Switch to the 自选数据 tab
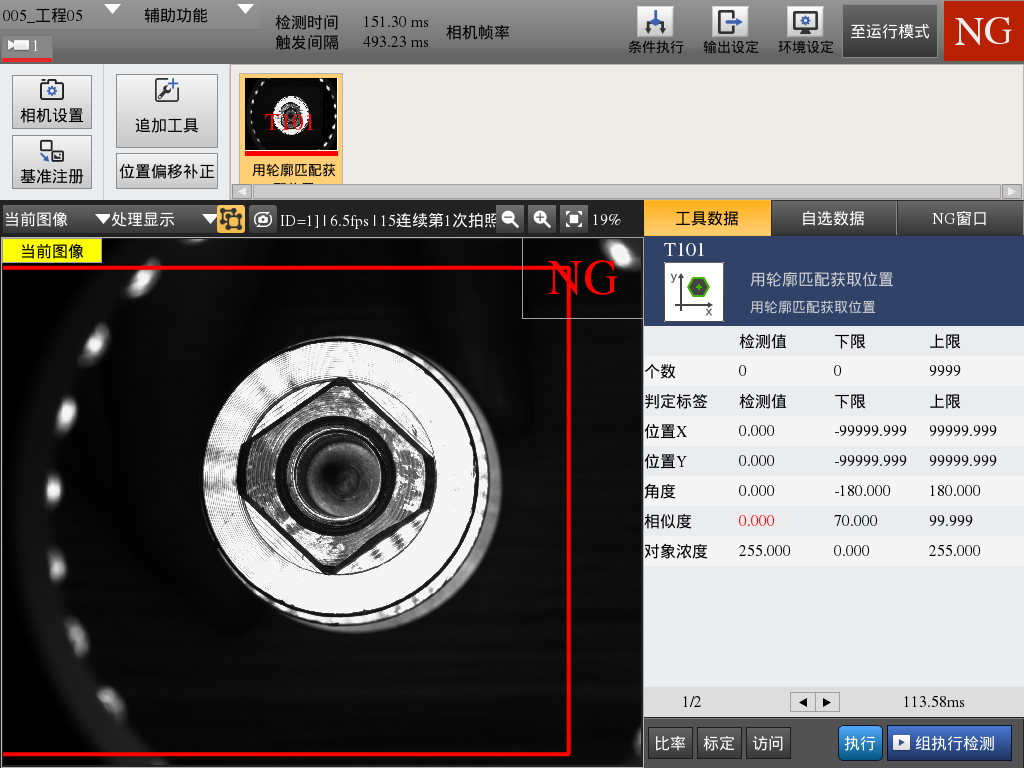 pos(834,217)
